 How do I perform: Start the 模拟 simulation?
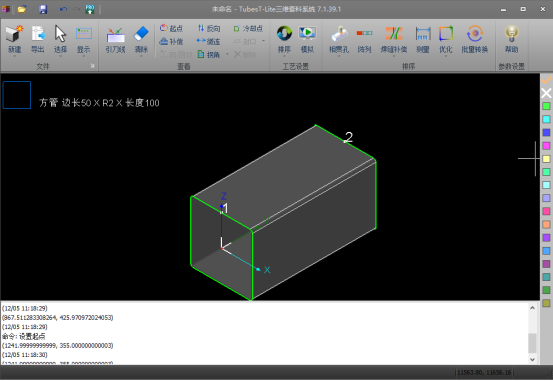307,40
